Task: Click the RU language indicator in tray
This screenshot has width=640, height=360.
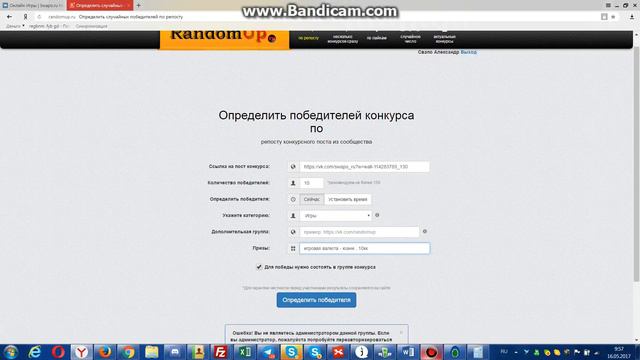Action: [x=504, y=351]
